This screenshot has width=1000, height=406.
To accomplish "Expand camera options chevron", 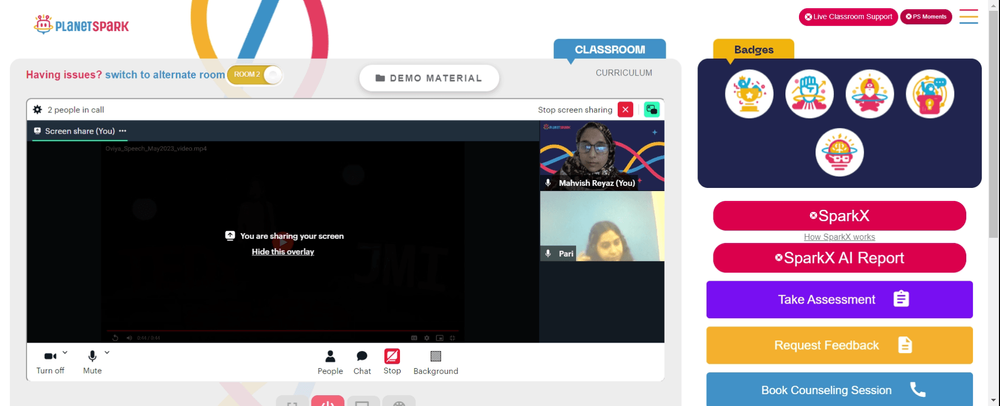I will click(x=65, y=352).
